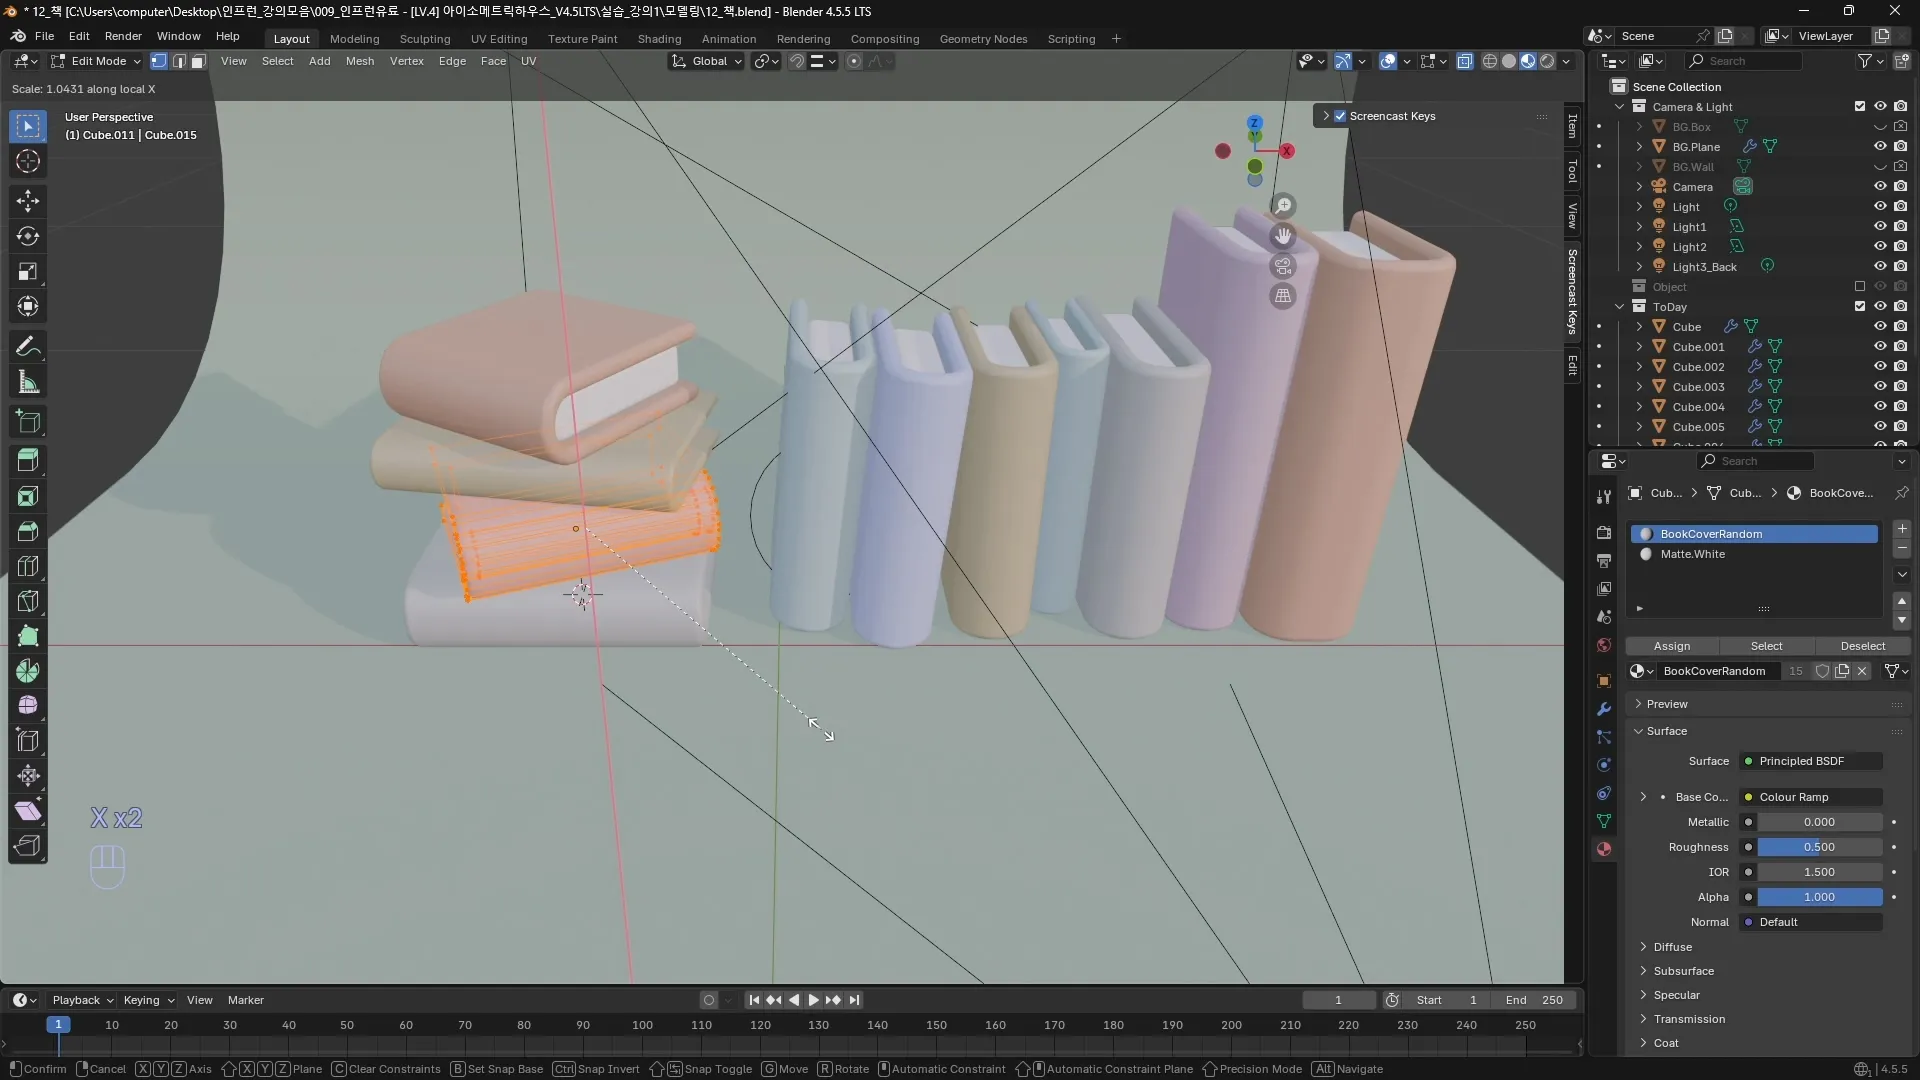This screenshot has width=1920, height=1080.
Task: Uncheck the Screencast Keys checkbox
Action: (x=1340, y=116)
